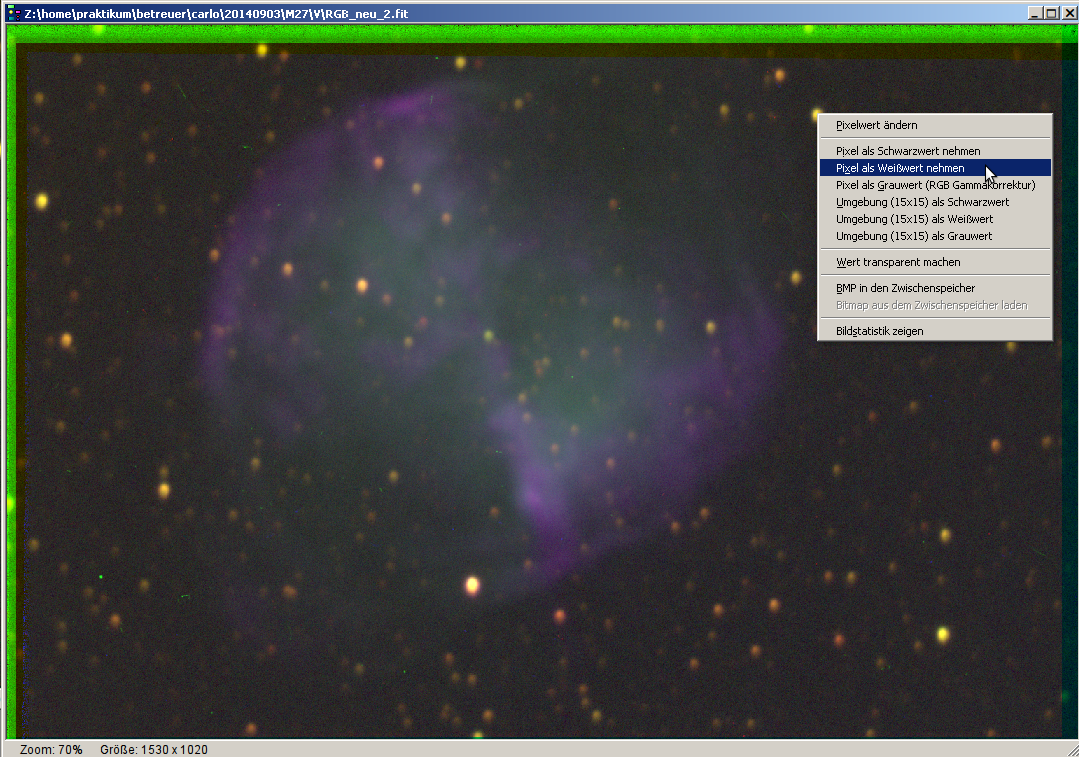Image resolution: width=1079 pixels, height=757 pixels.
Task: Select "Pixel als Schwarzwert nehmen"
Action: point(908,151)
